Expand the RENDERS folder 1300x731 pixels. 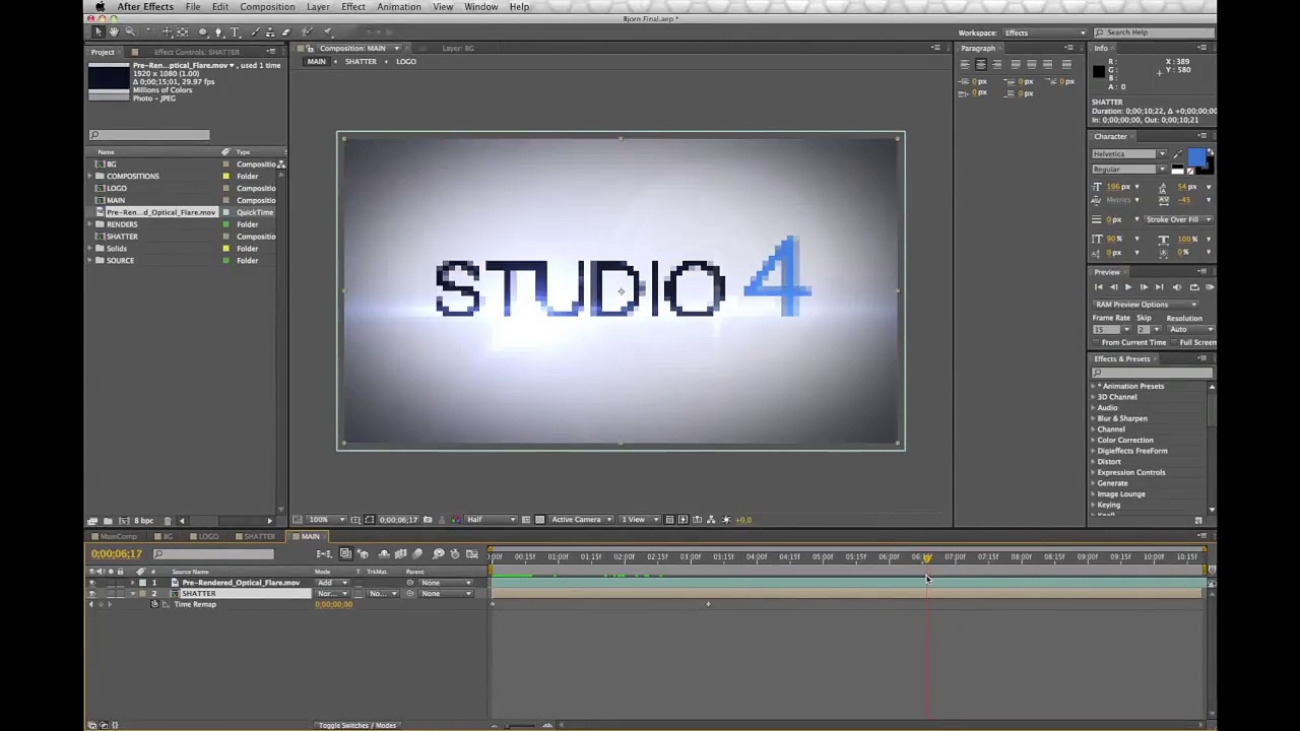click(91, 224)
